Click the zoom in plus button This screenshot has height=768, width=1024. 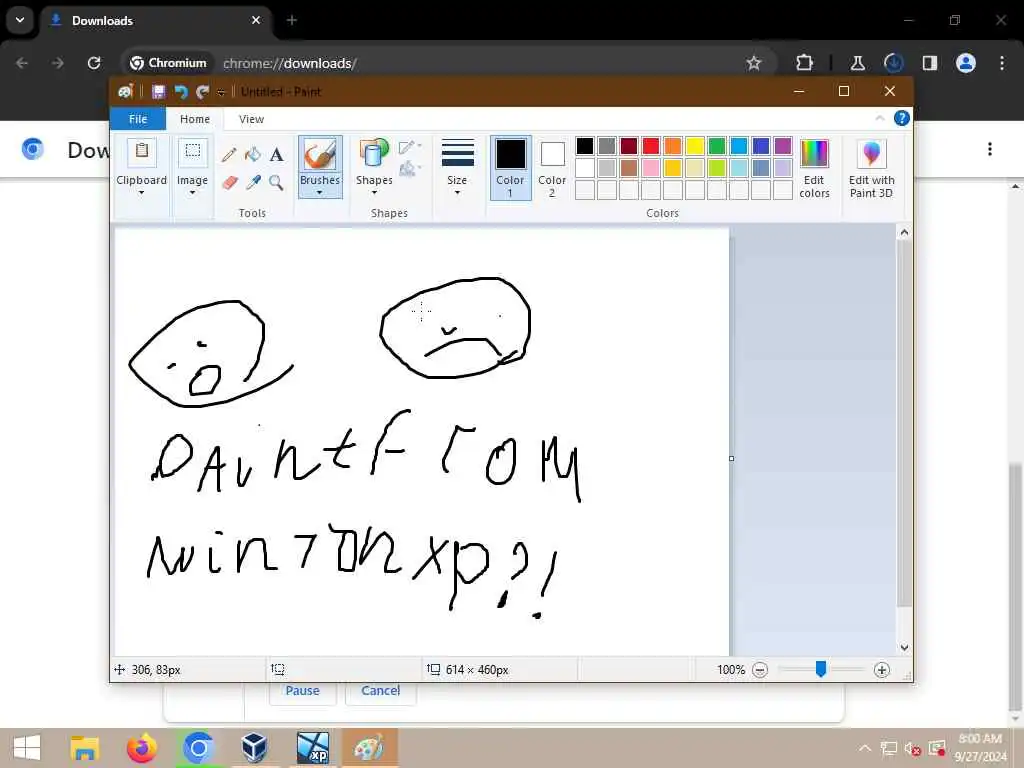click(882, 669)
